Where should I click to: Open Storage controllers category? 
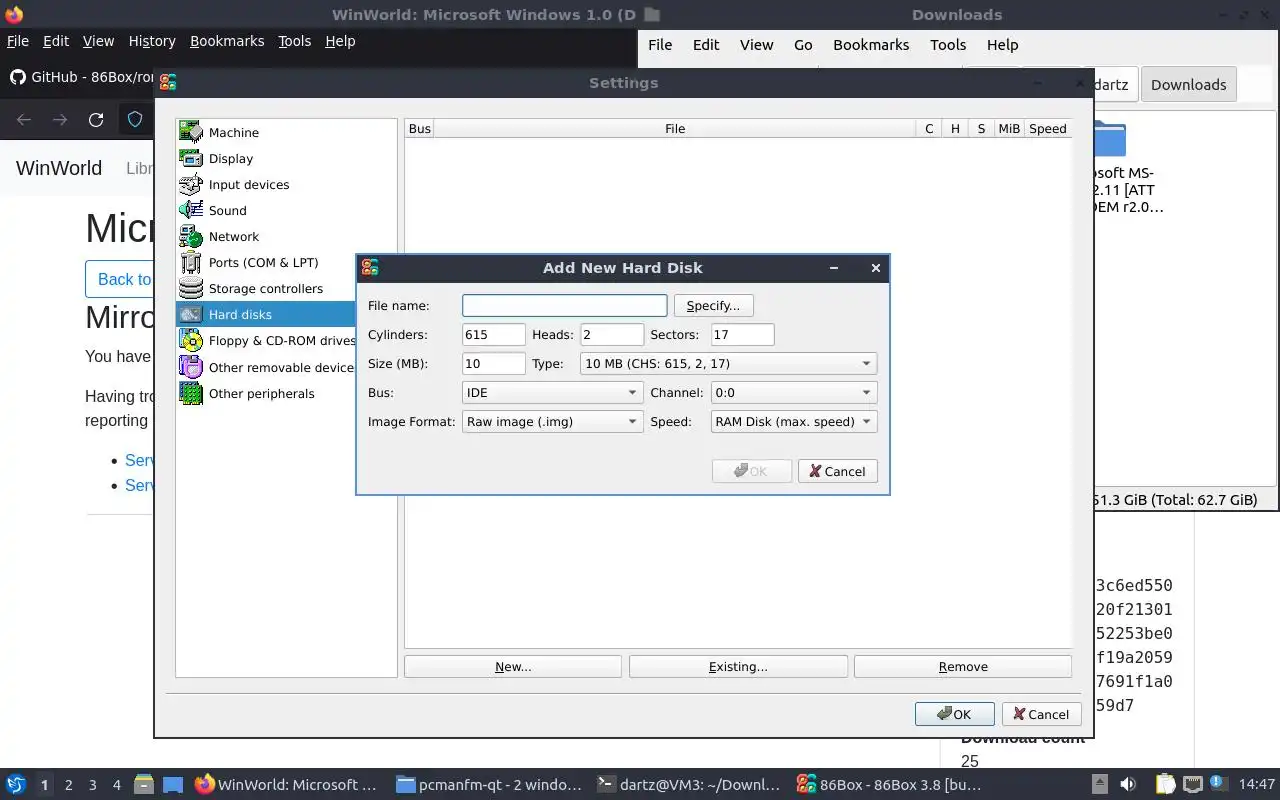(x=265, y=288)
